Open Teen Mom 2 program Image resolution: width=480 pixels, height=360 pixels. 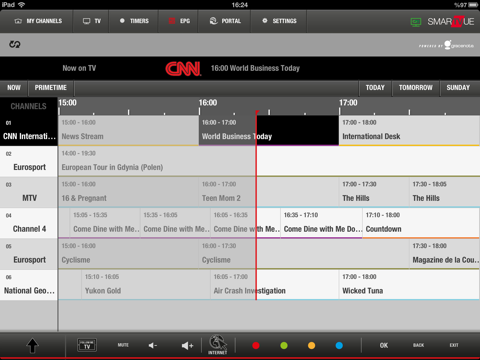(269, 193)
